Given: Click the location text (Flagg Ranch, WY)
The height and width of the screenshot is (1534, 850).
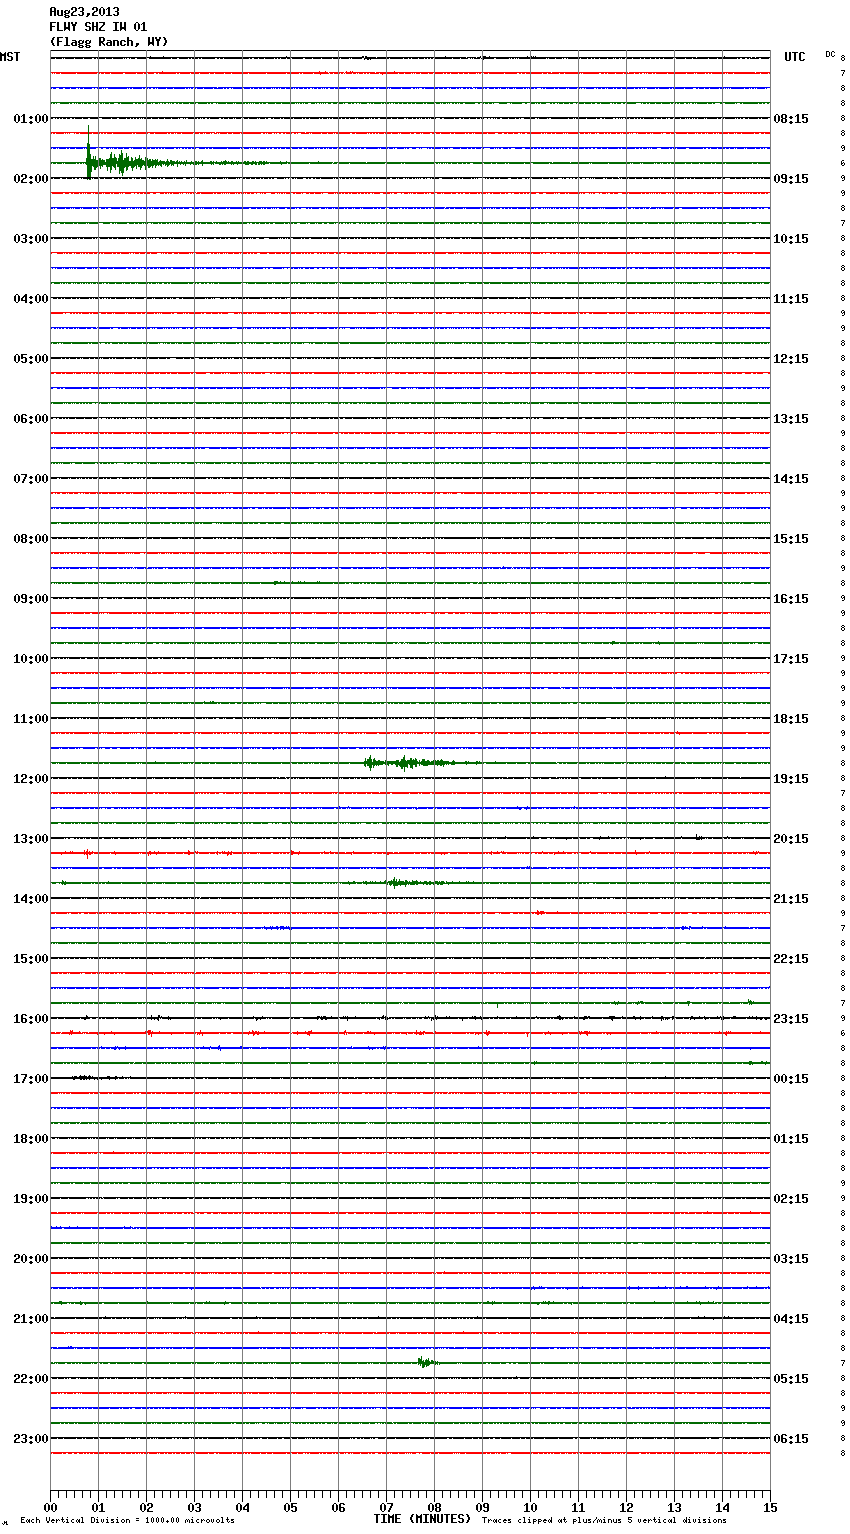Looking at the screenshot, I should tap(109, 42).
